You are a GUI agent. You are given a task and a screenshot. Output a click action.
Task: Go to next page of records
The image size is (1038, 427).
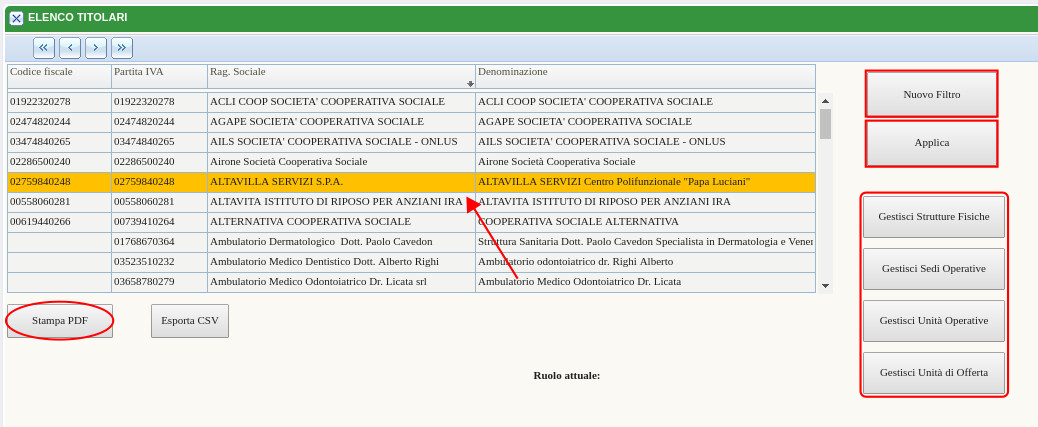pos(96,48)
